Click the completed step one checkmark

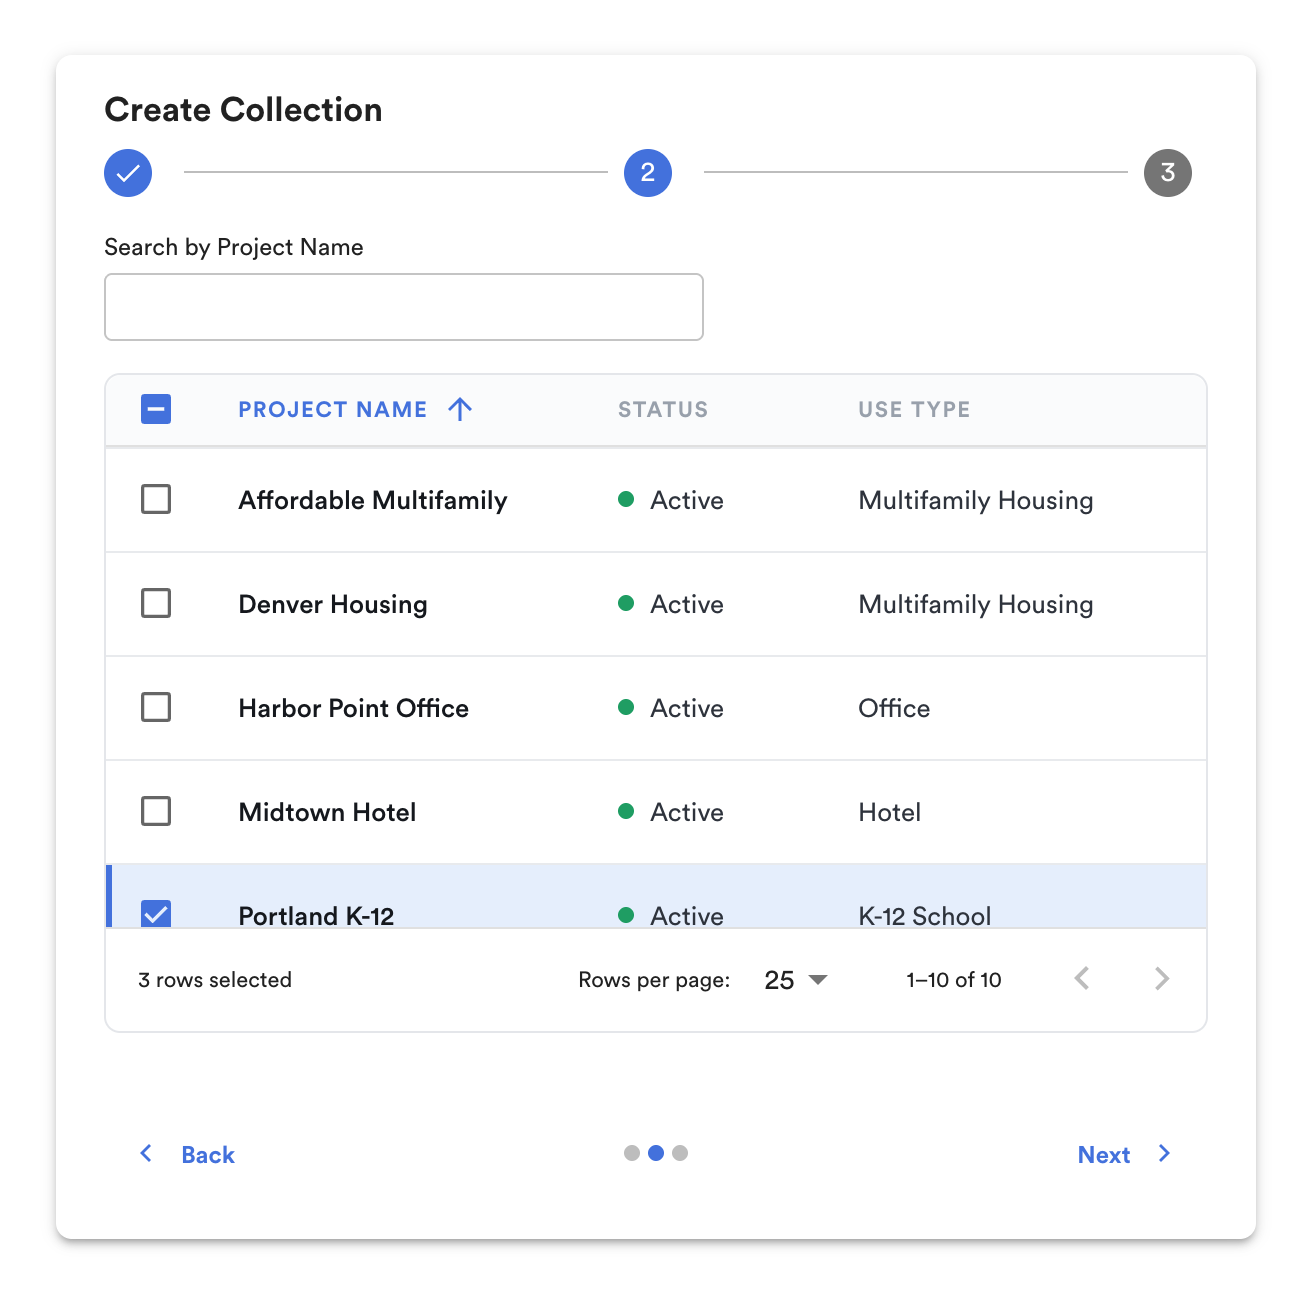128,173
